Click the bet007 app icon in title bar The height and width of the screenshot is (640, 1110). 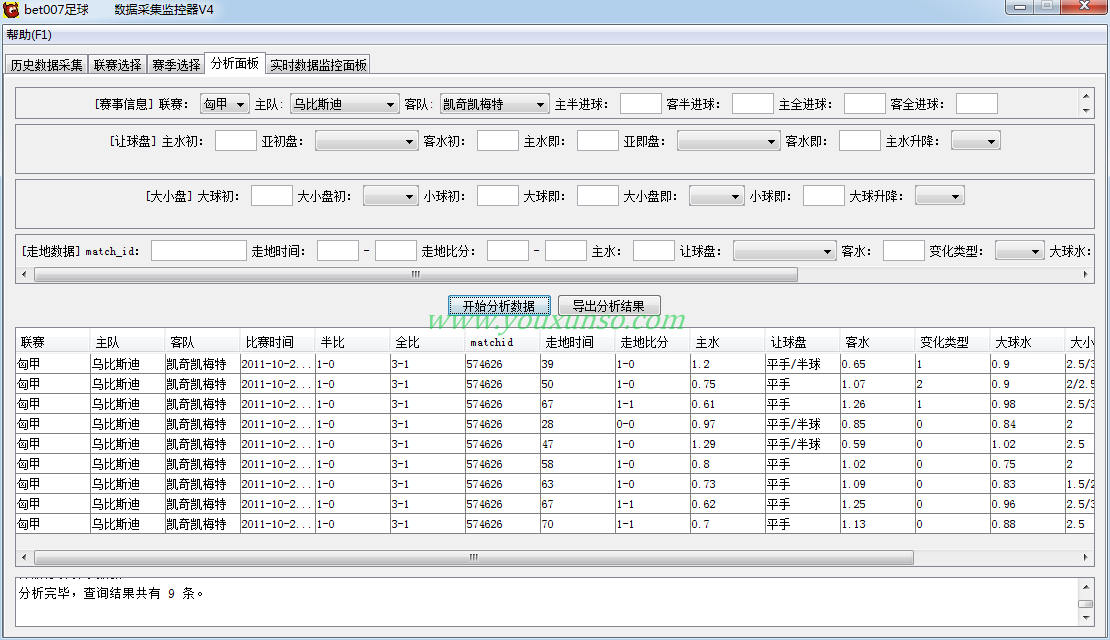coord(11,9)
